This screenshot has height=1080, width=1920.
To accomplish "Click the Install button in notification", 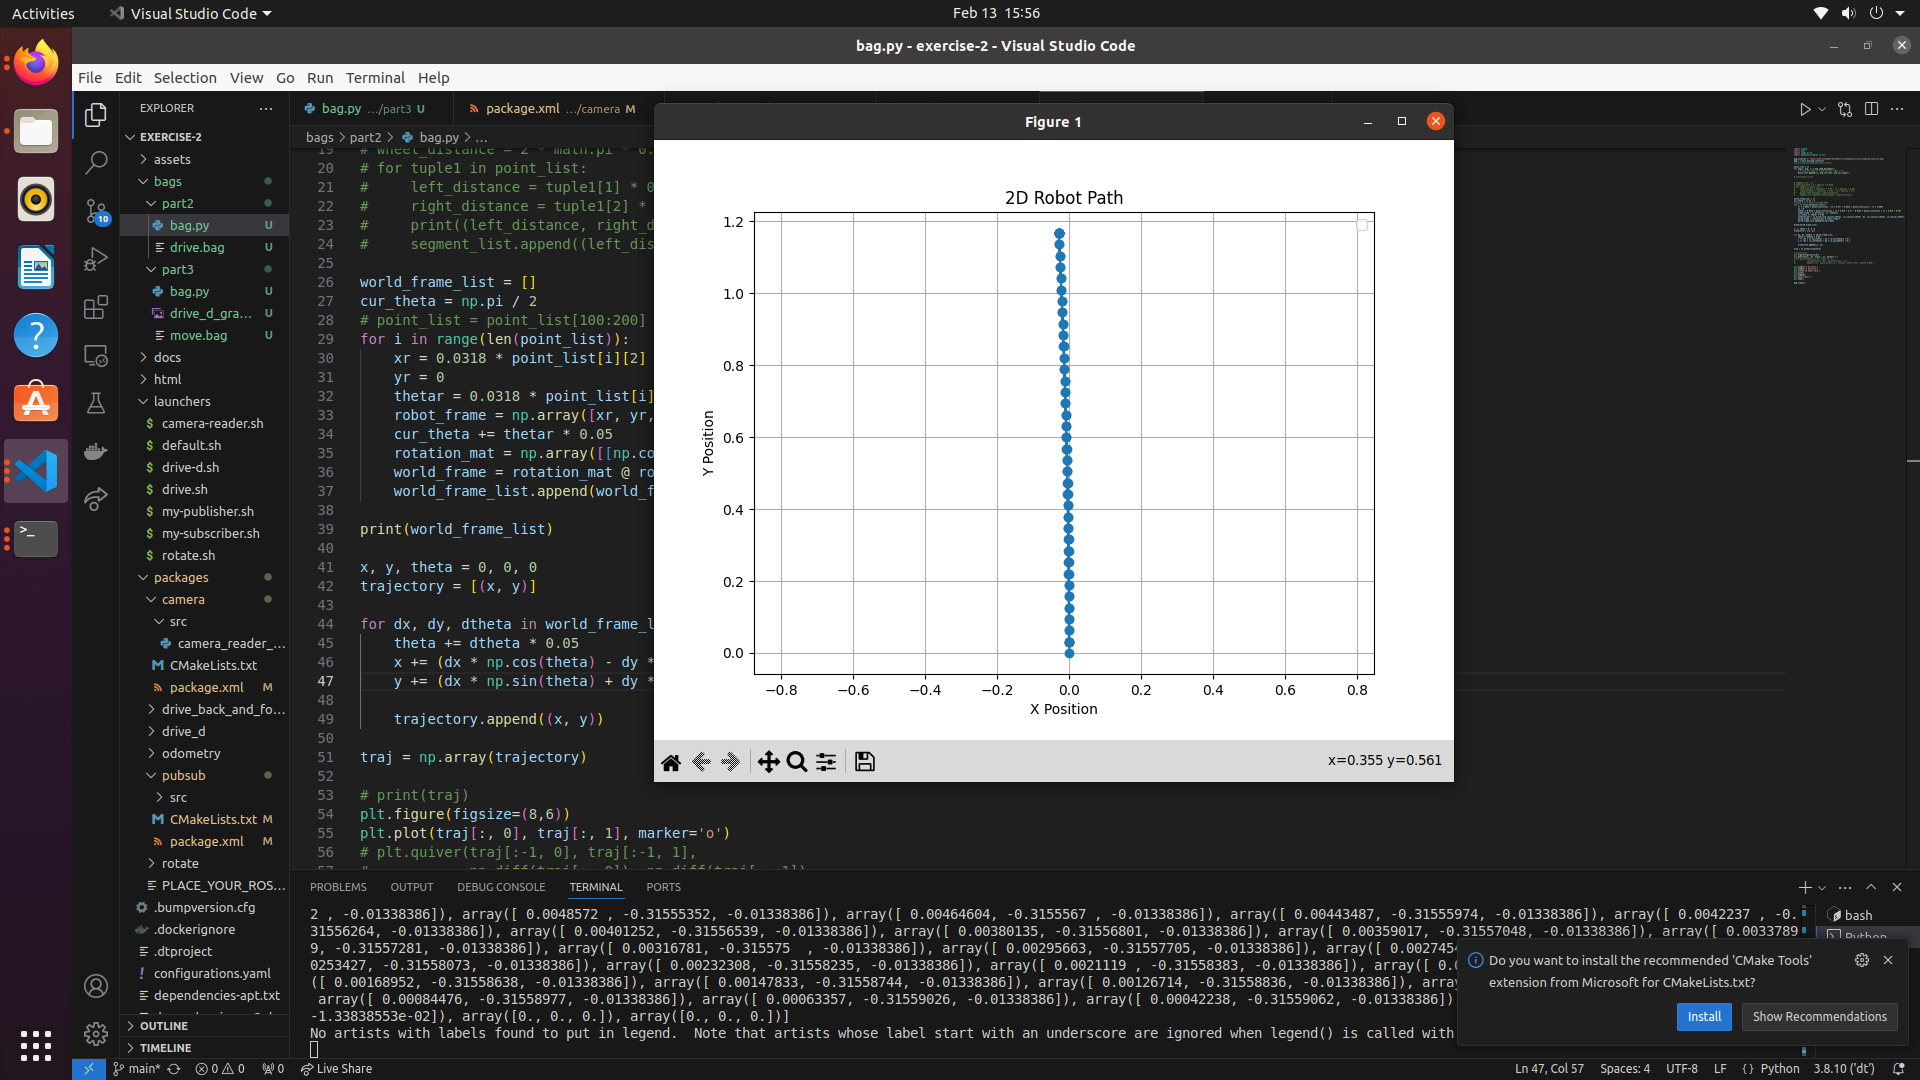I will click(1704, 1016).
